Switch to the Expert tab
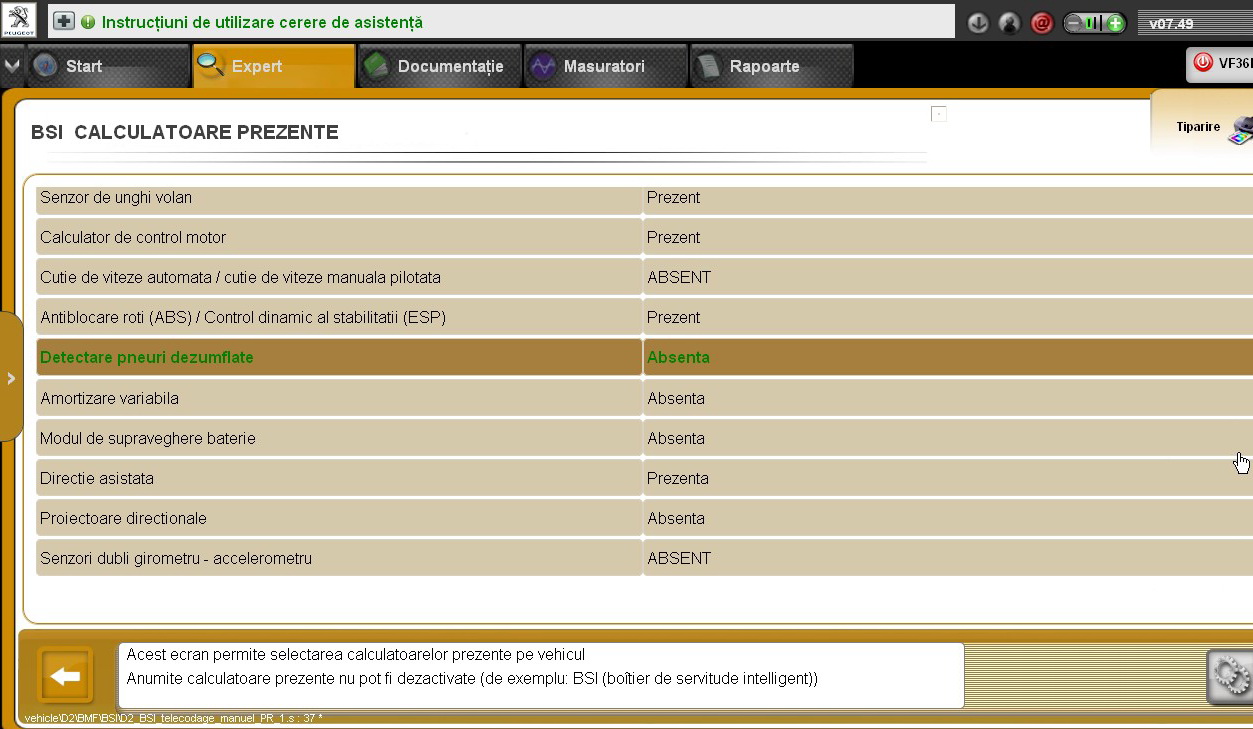This screenshot has height=729, width=1253. (273, 66)
